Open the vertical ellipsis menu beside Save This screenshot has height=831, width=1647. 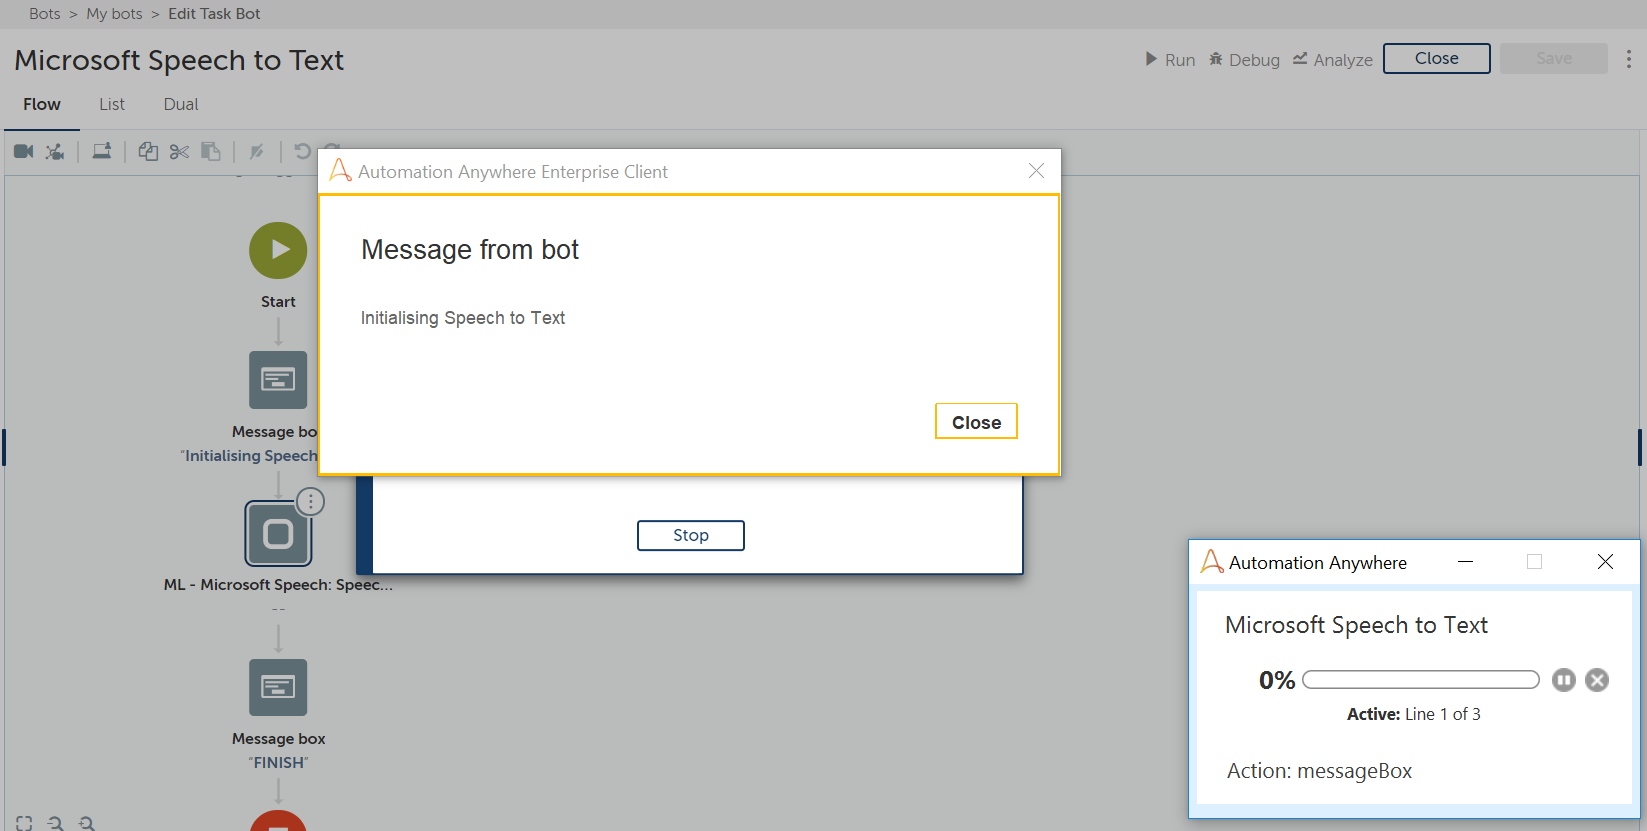[1629, 59]
